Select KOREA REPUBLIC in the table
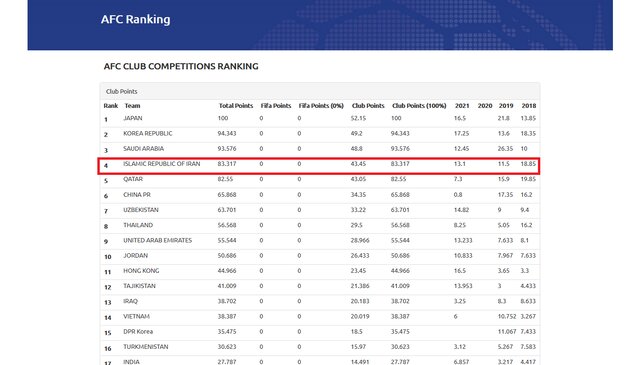The image size is (640, 365). coord(148,134)
